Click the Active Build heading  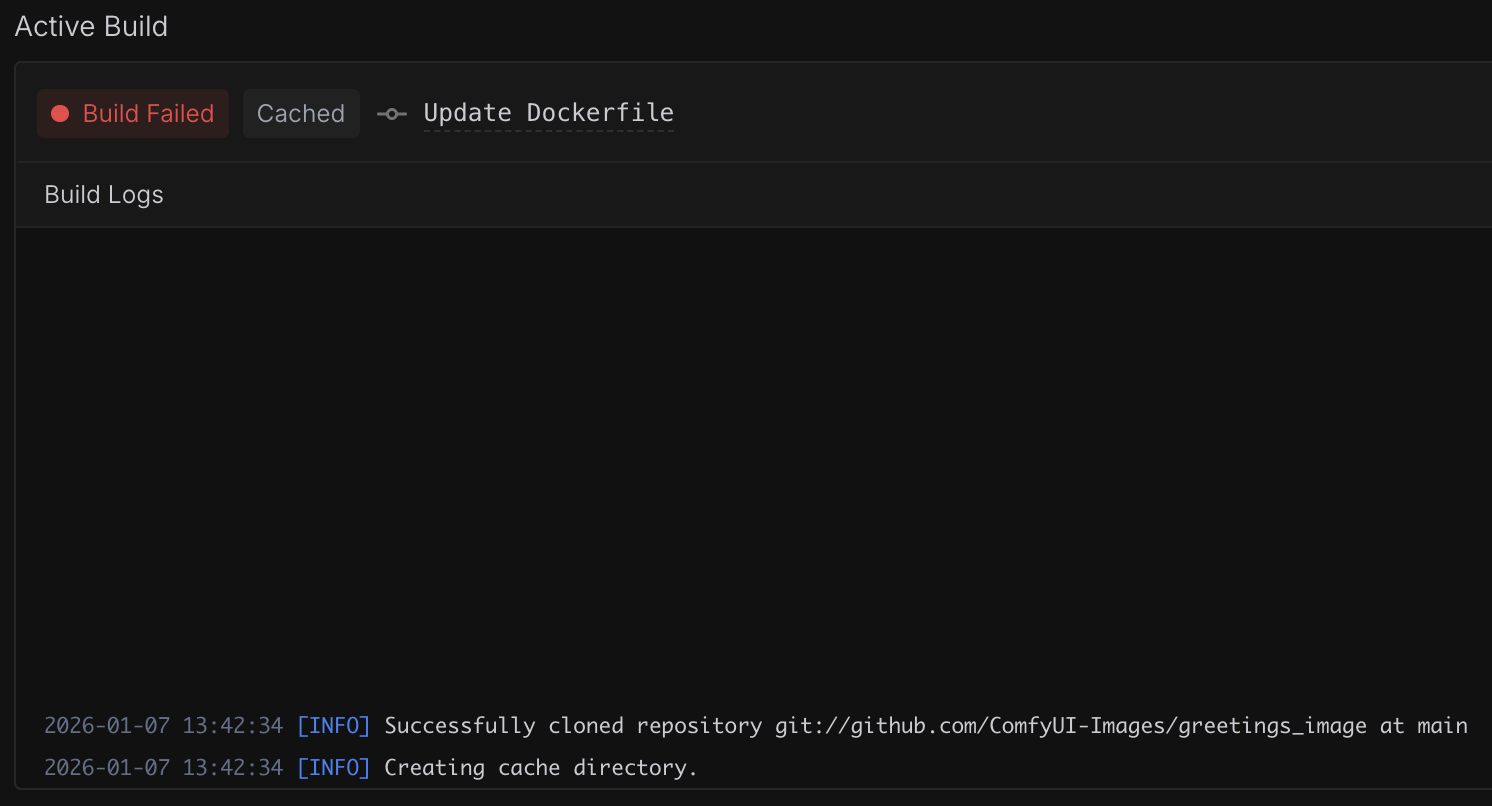pyautogui.click(x=91, y=26)
